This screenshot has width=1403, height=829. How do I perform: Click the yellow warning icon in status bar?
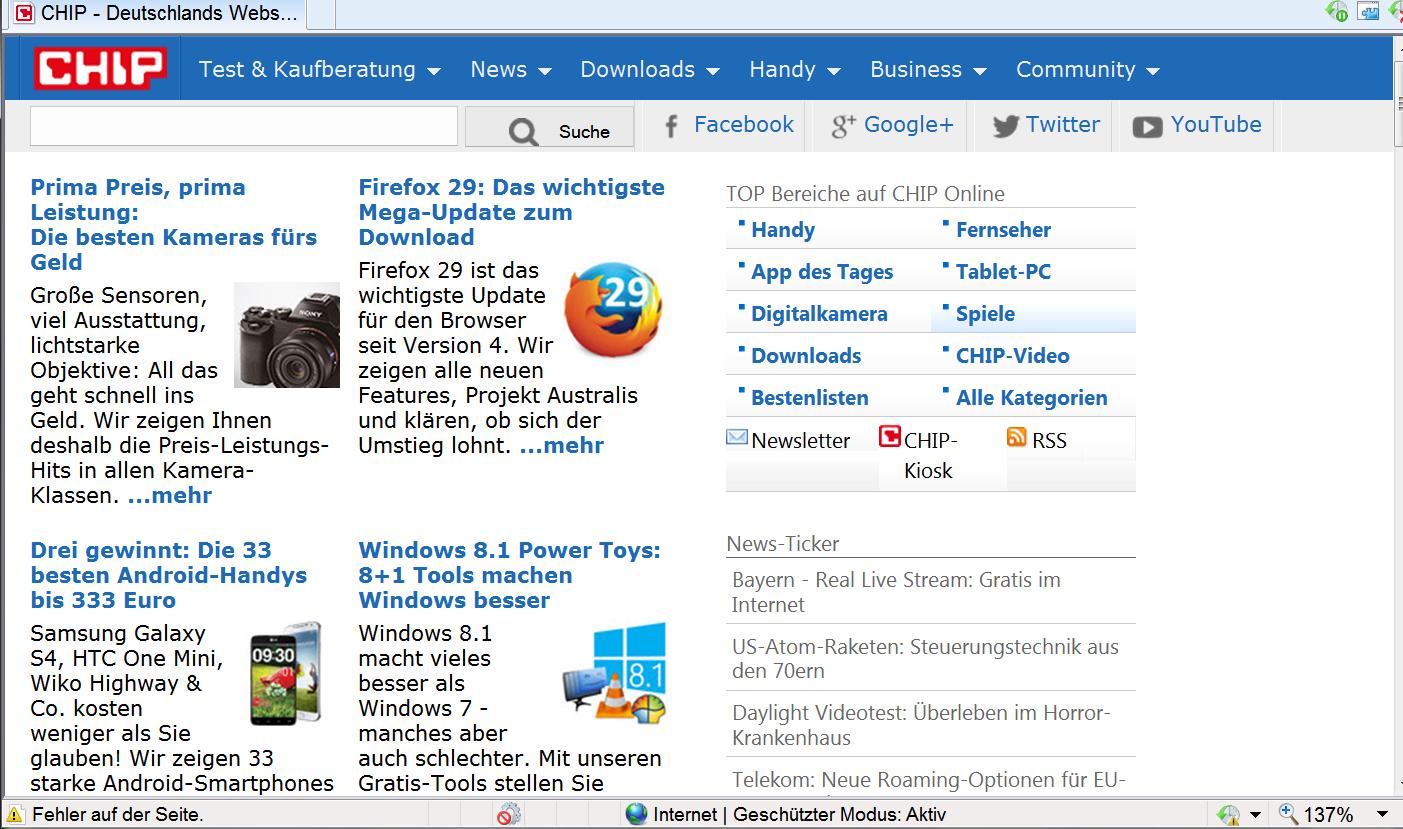pyautogui.click(x=14, y=814)
